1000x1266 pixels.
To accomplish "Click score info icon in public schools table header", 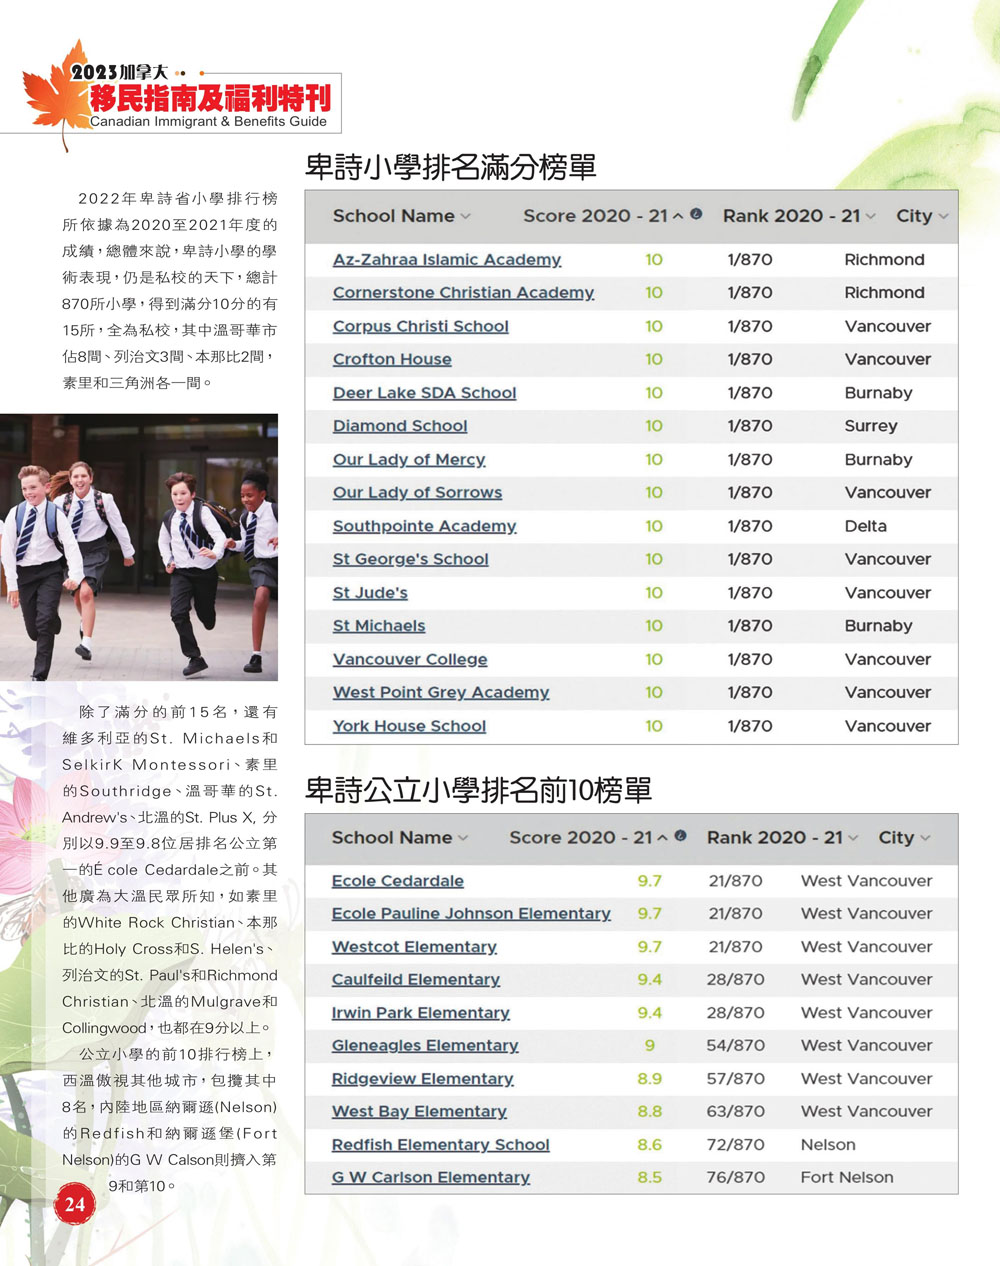I will 680,835.
